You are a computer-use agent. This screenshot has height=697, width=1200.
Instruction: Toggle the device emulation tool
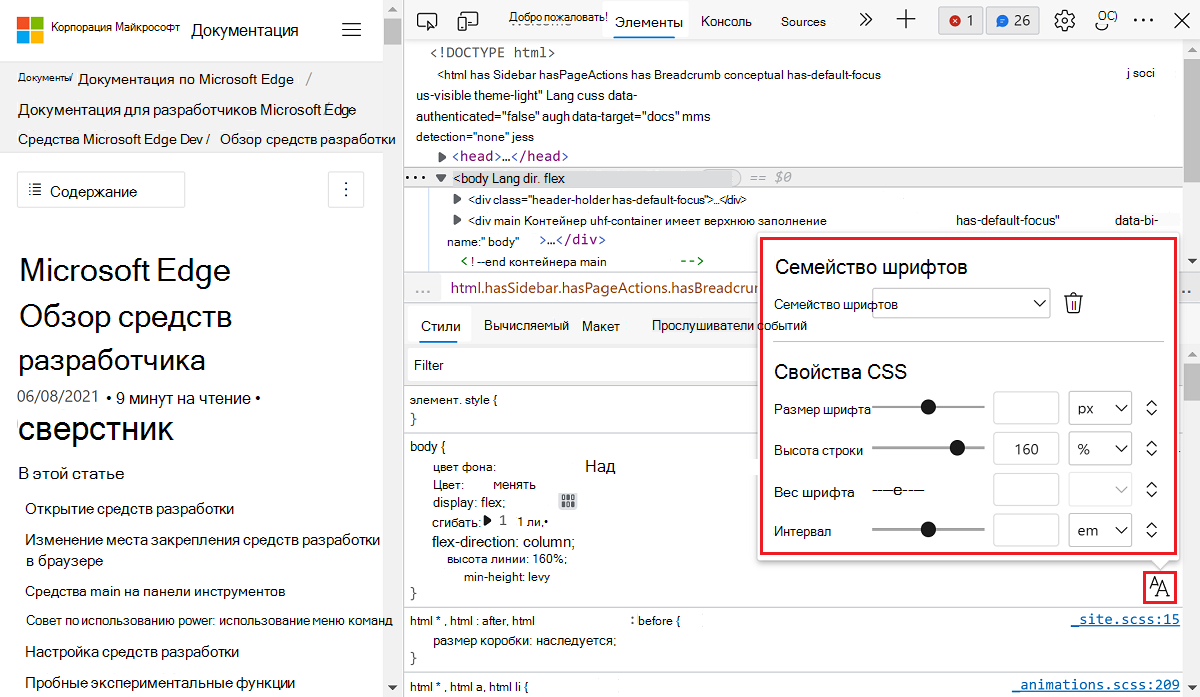click(466, 20)
